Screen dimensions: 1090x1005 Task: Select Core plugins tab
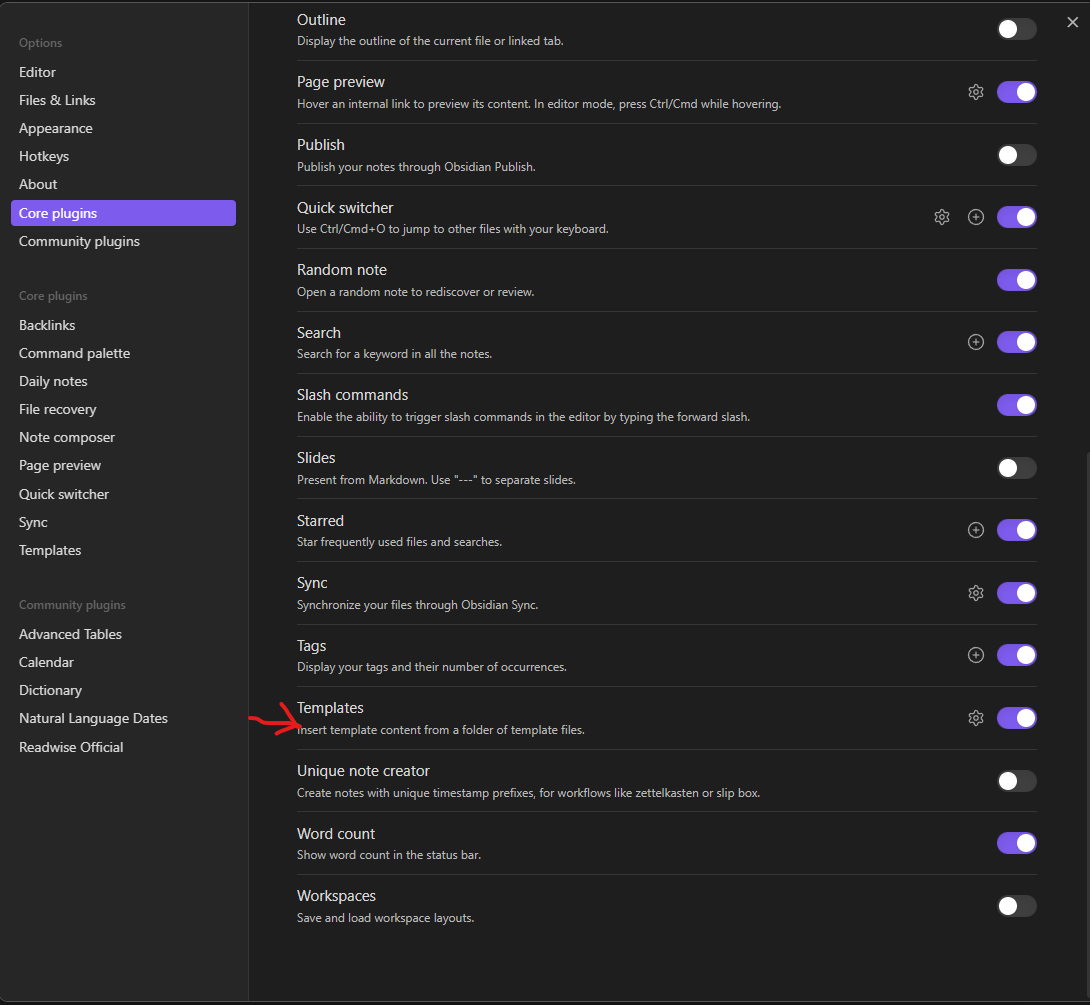(x=123, y=213)
